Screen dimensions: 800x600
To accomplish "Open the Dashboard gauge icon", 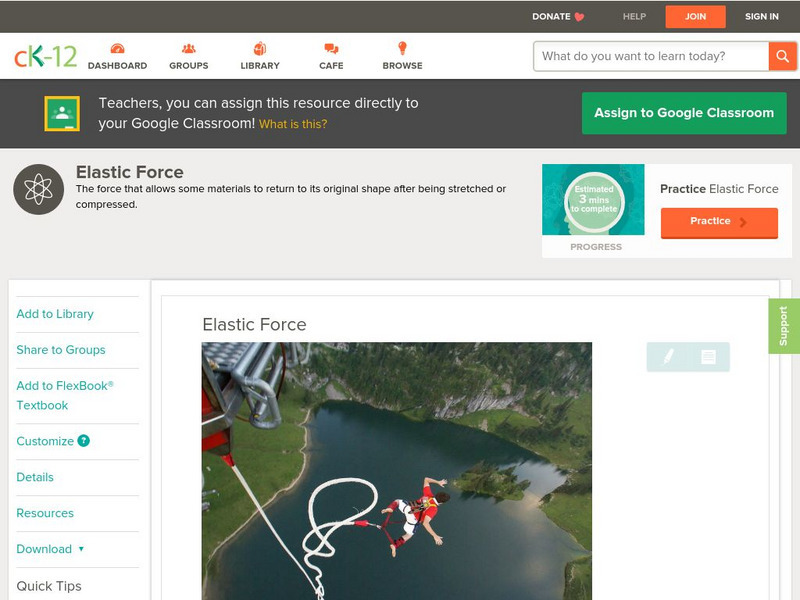I will click(117, 48).
